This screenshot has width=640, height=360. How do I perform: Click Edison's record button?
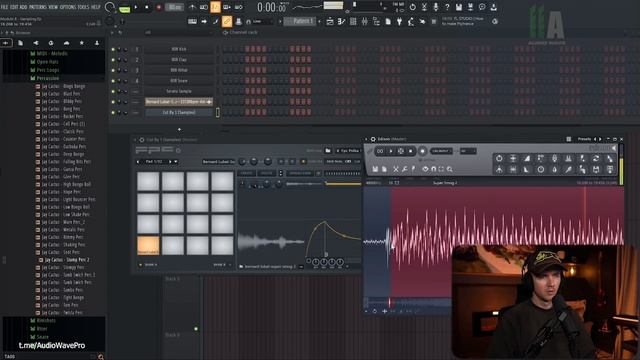422,151
